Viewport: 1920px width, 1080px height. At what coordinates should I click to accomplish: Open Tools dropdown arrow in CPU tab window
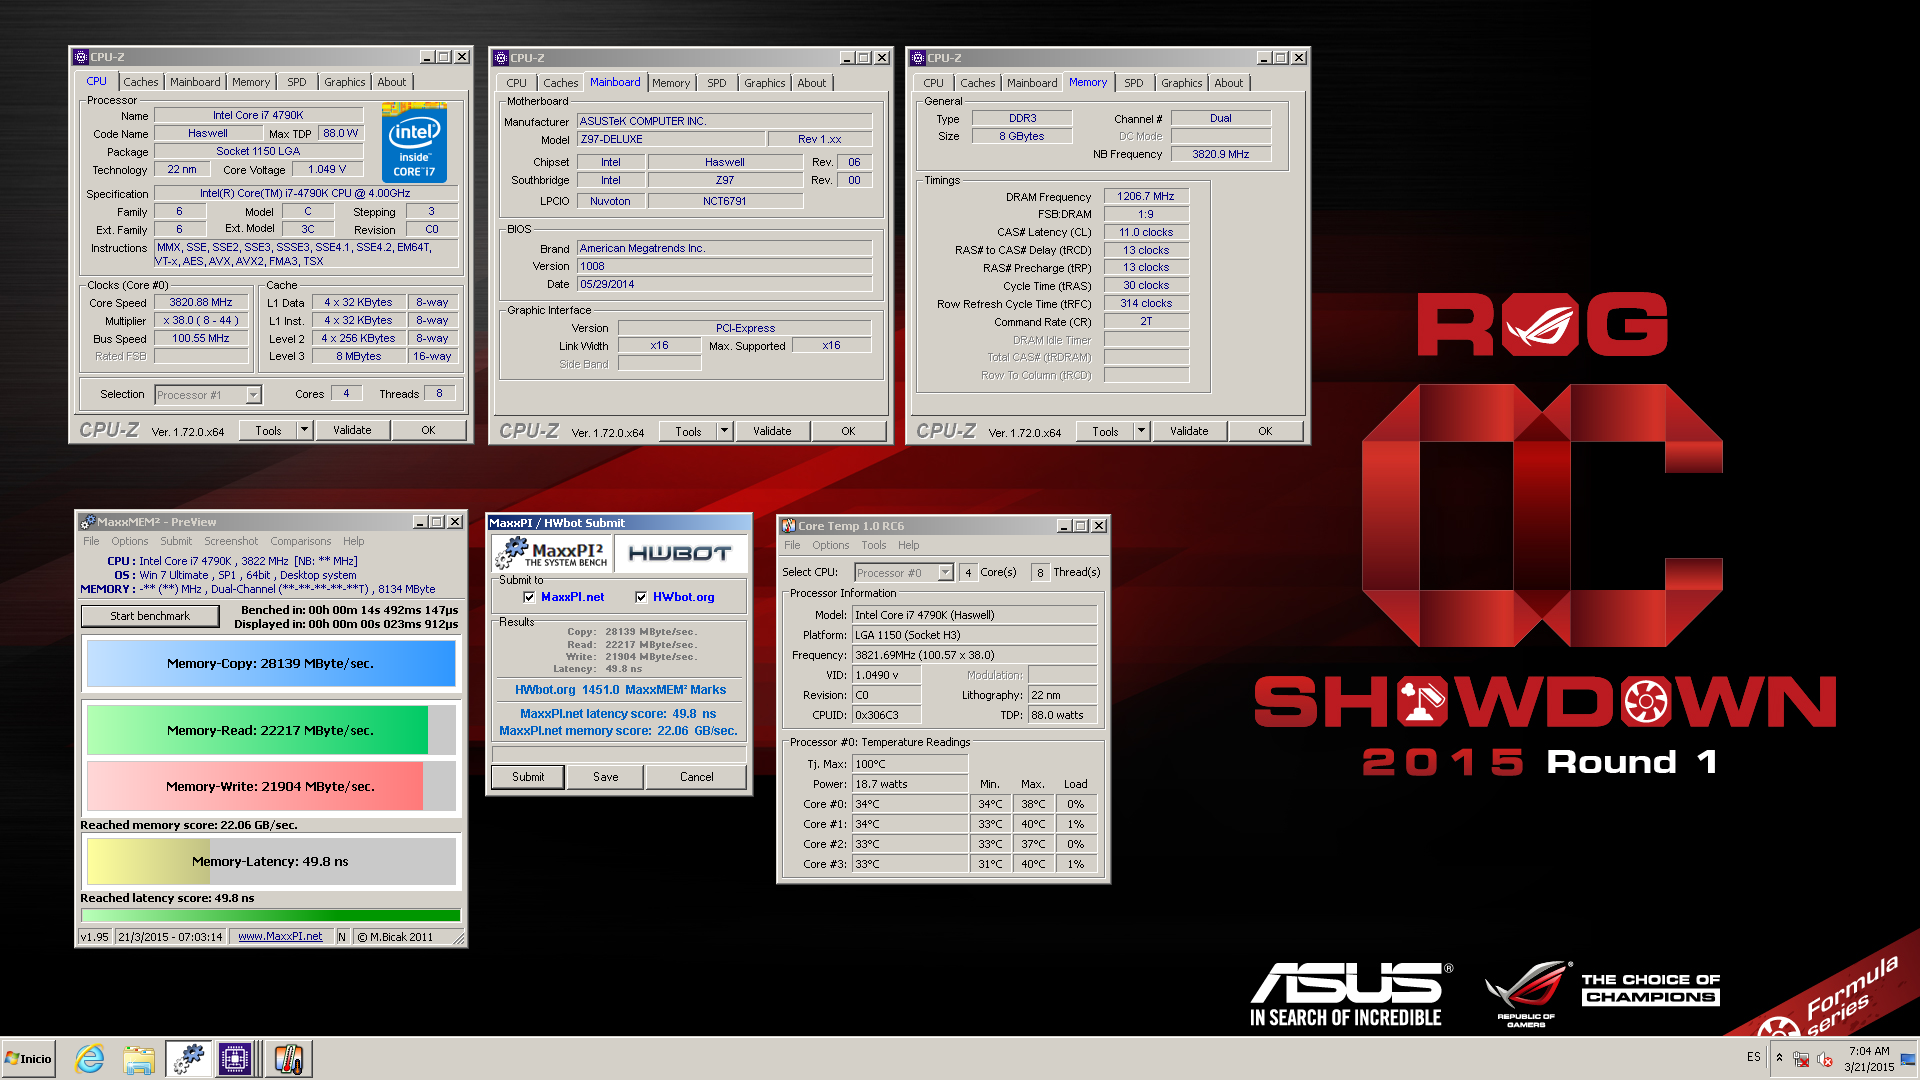click(305, 431)
